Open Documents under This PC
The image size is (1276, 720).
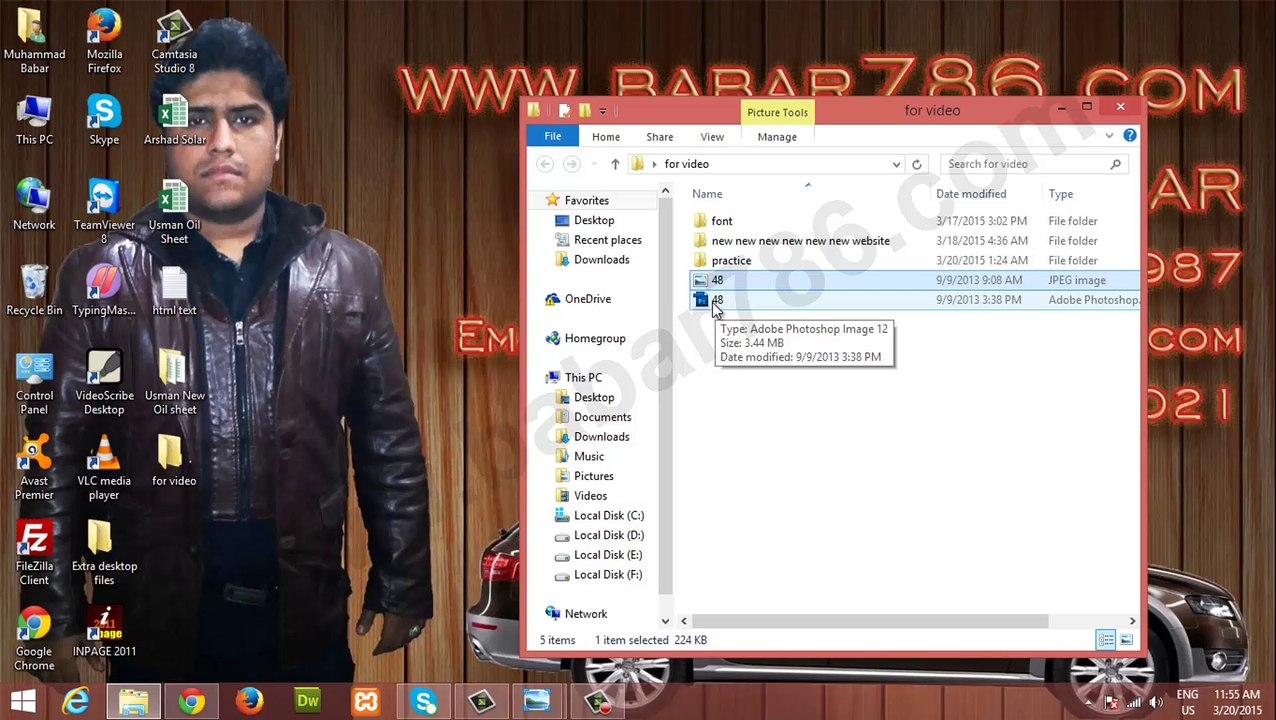pos(602,417)
